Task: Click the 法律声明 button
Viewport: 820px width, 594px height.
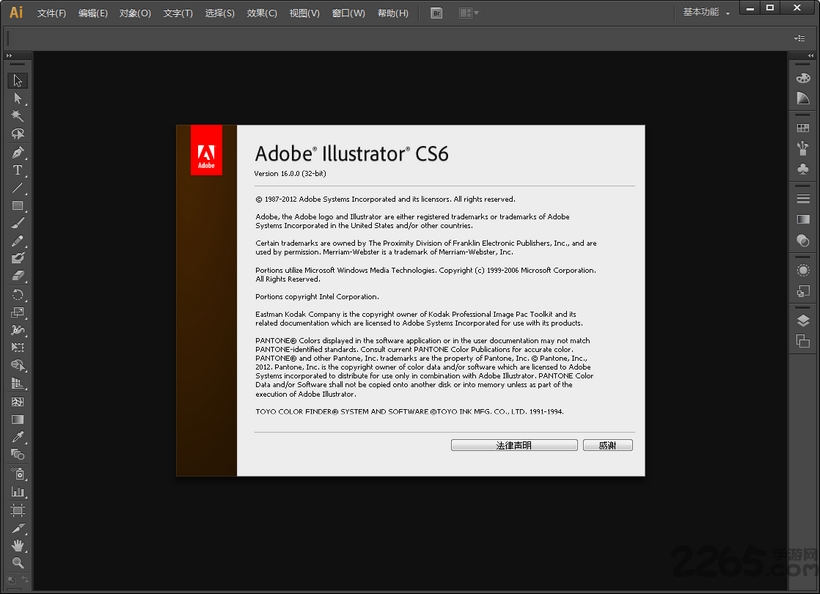Action: (x=514, y=445)
